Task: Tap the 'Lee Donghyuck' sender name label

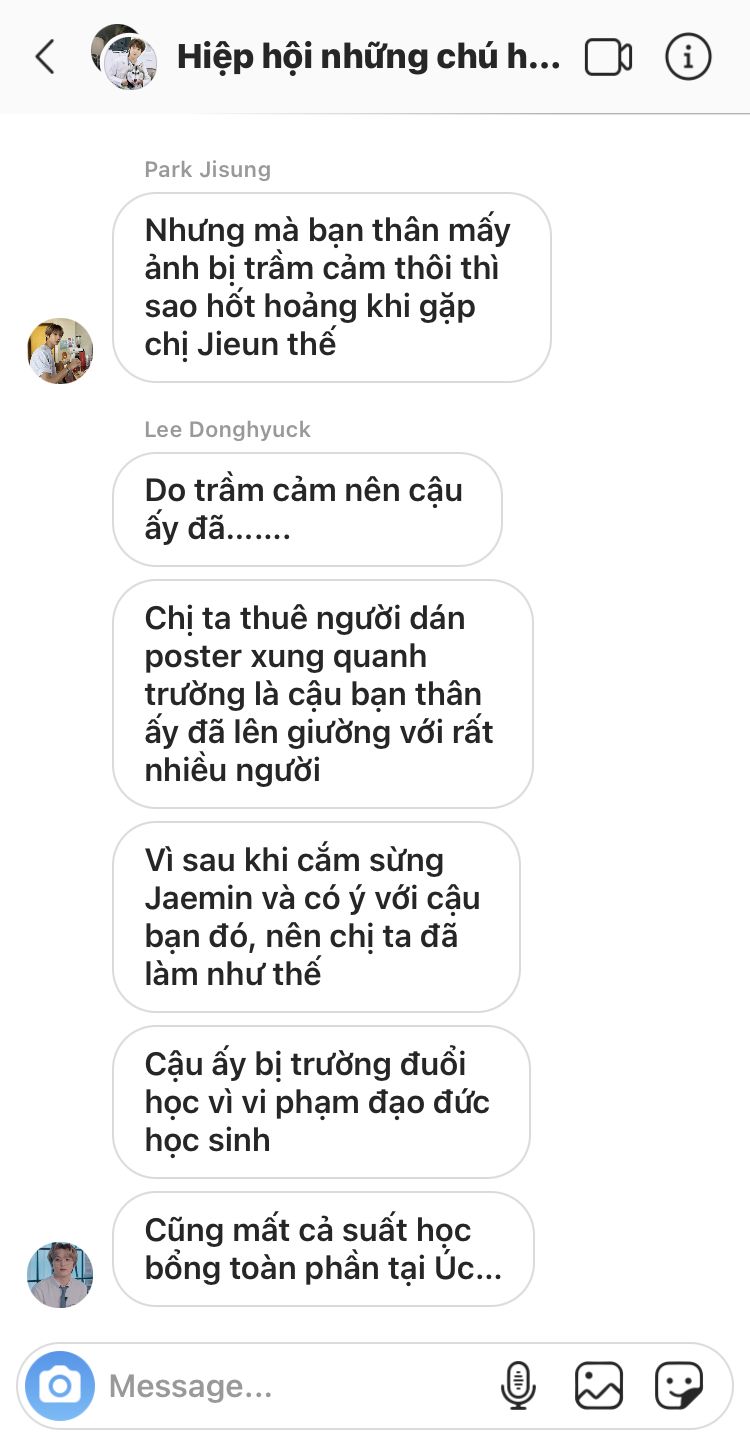Action: 228,429
